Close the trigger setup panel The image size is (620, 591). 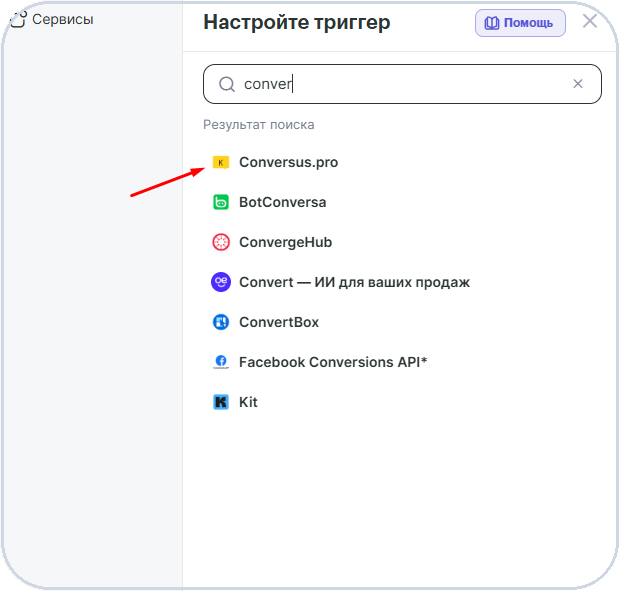point(590,21)
